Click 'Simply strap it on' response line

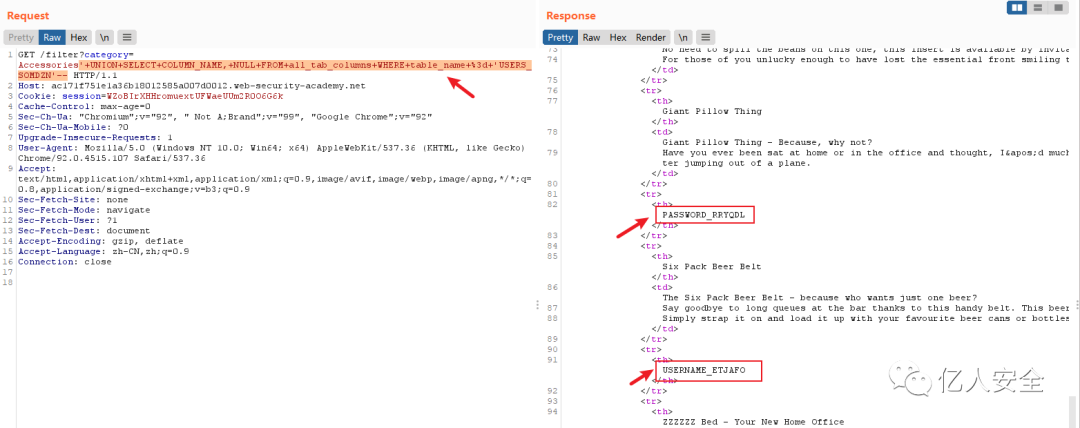(x=865, y=318)
